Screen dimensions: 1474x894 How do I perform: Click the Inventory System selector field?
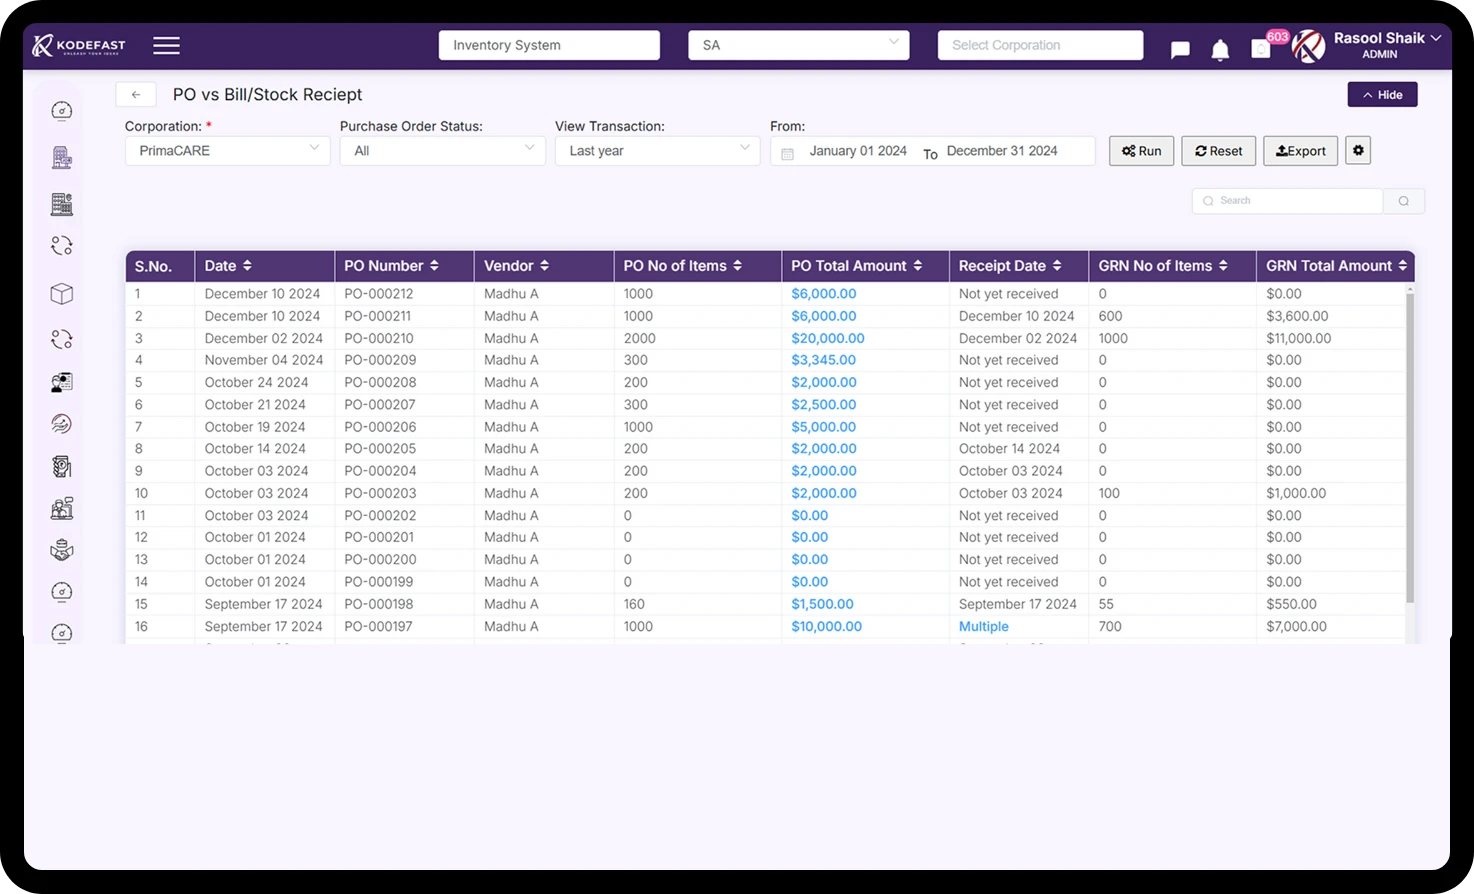point(549,45)
